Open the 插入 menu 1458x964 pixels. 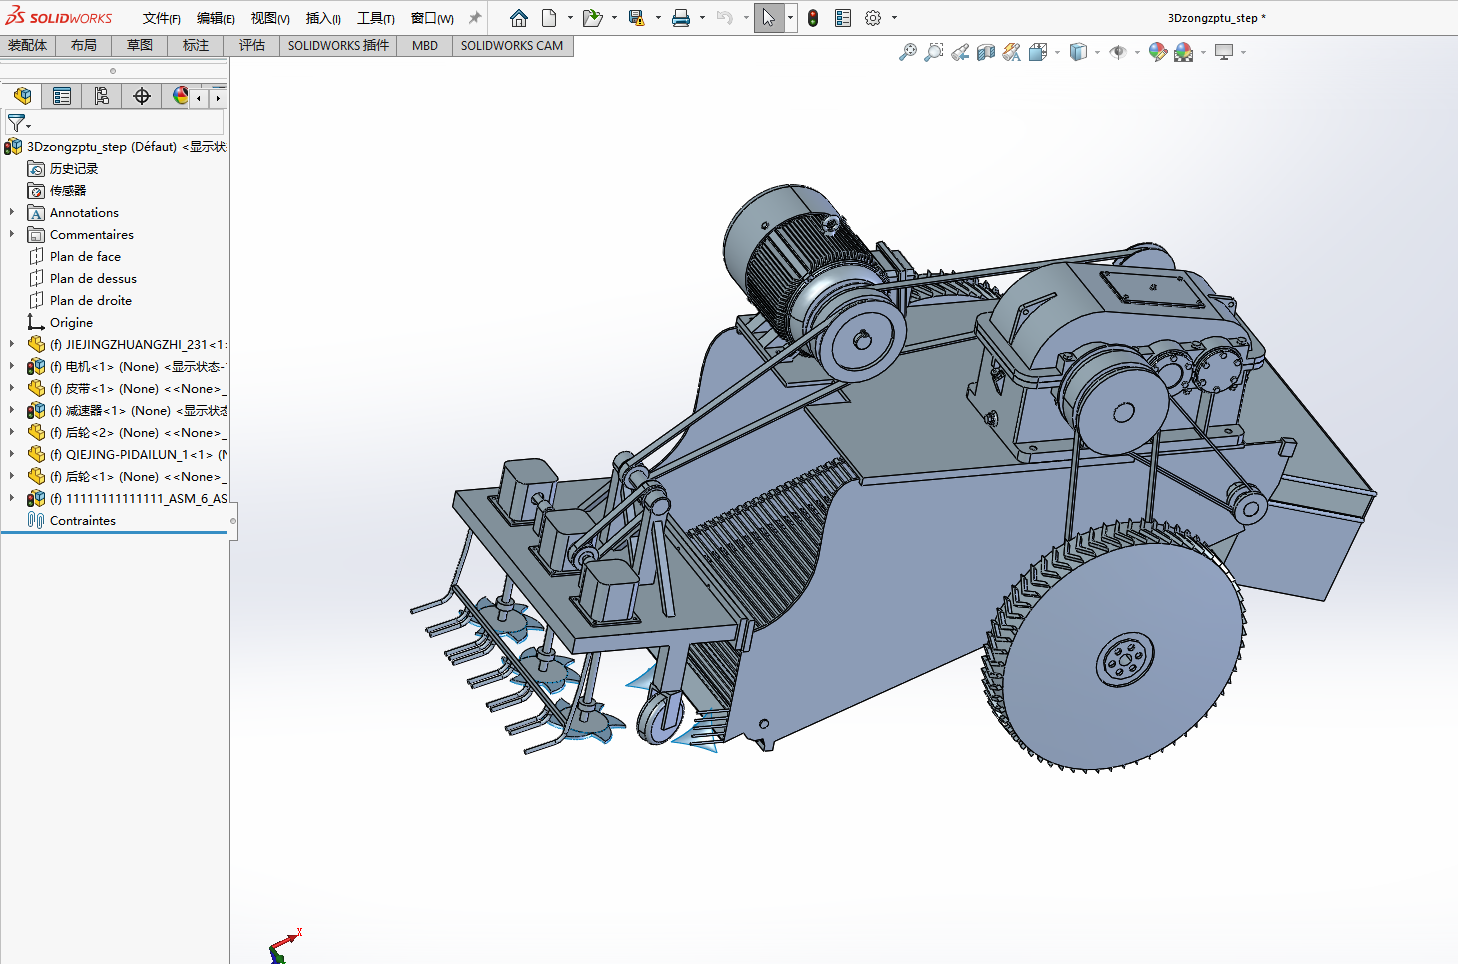click(323, 18)
